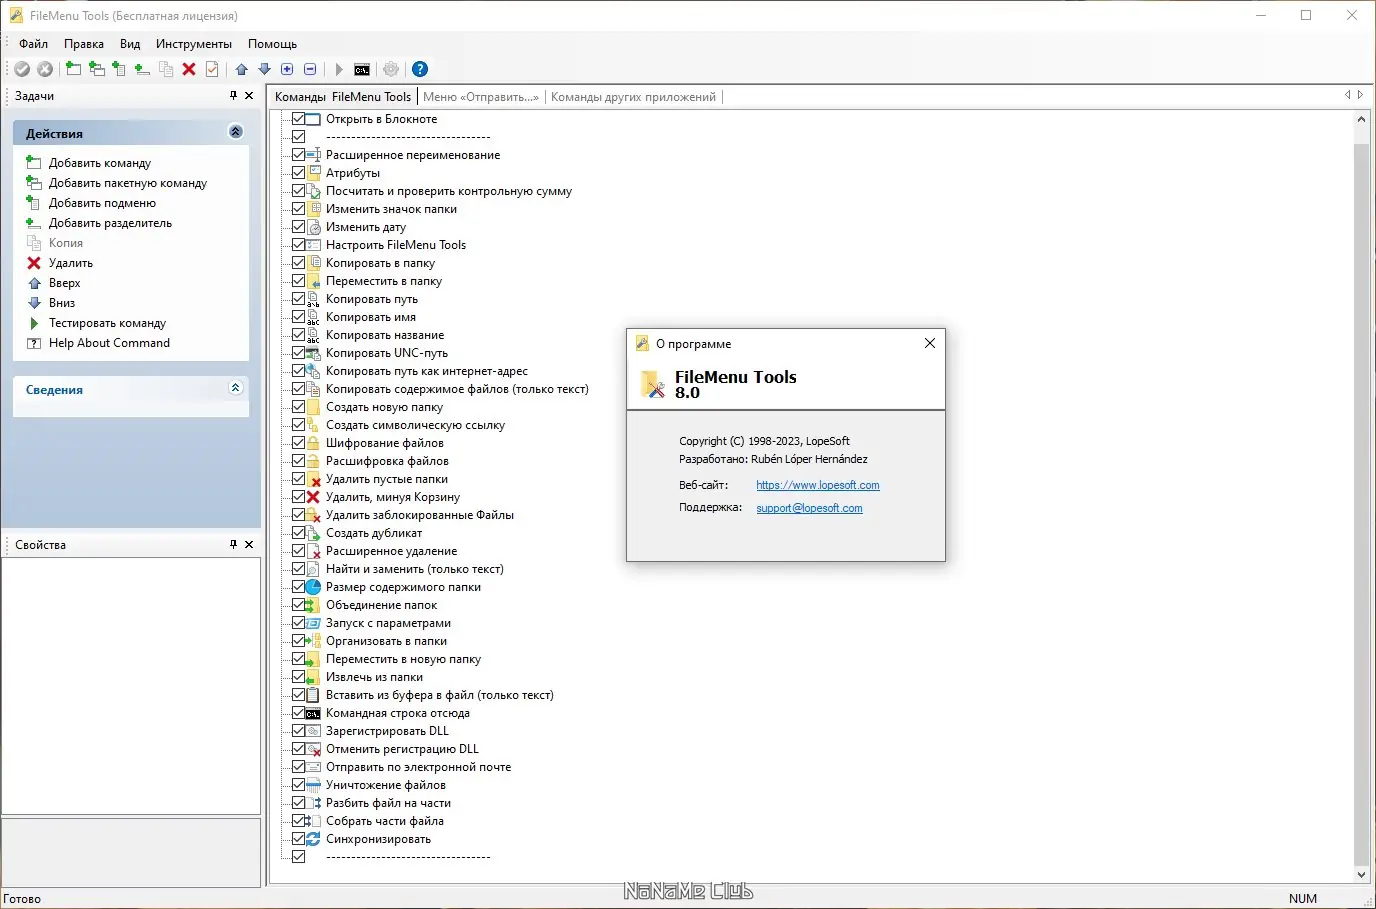Click the toolbar Add separator icon
This screenshot has height=909, width=1376.
[142, 69]
